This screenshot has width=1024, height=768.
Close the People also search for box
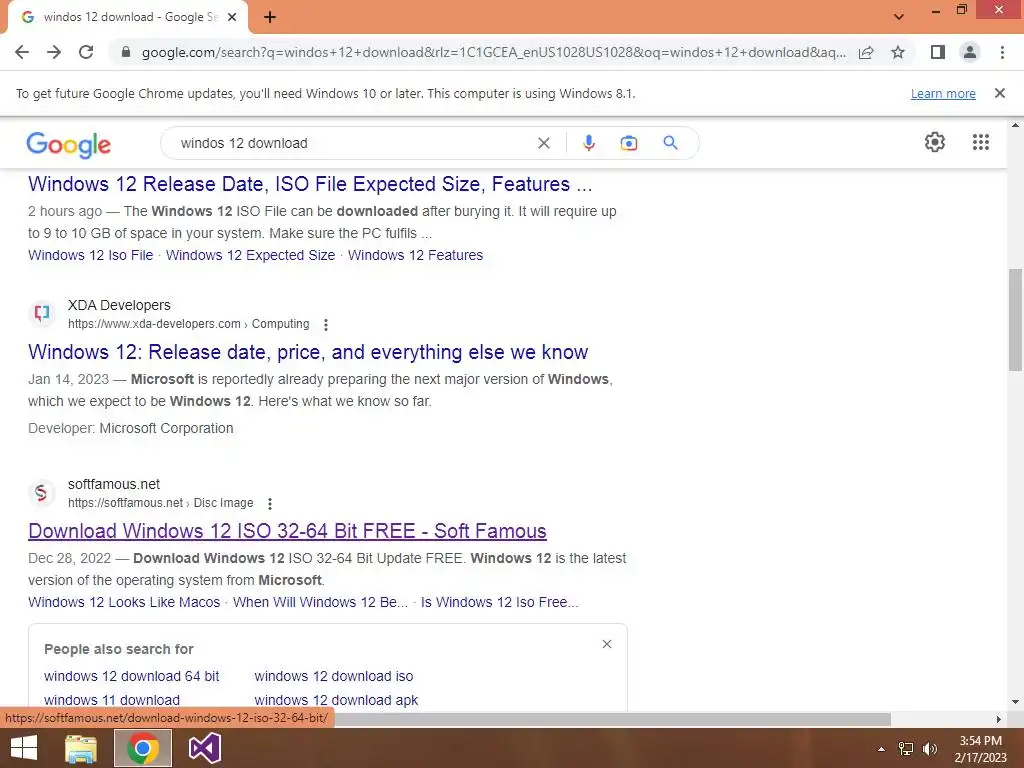pyautogui.click(x=607, y=644)
